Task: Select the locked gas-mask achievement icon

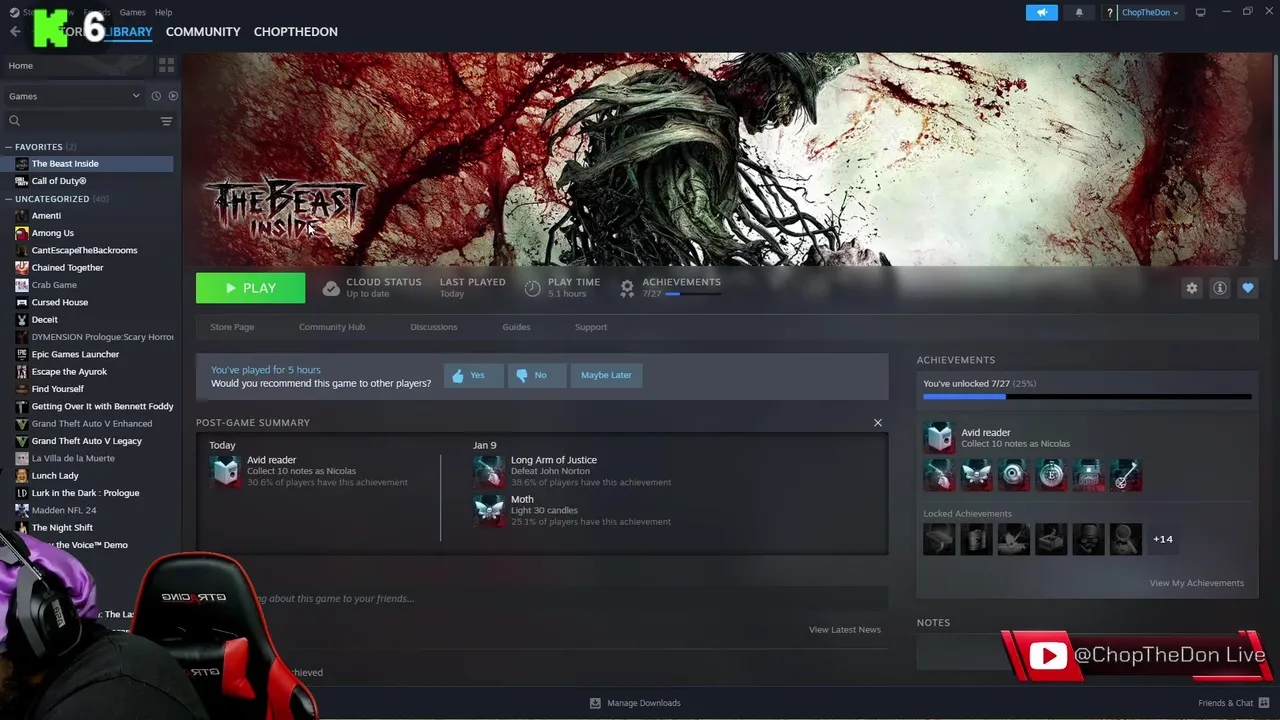Action: click(x=1088, y=539)
